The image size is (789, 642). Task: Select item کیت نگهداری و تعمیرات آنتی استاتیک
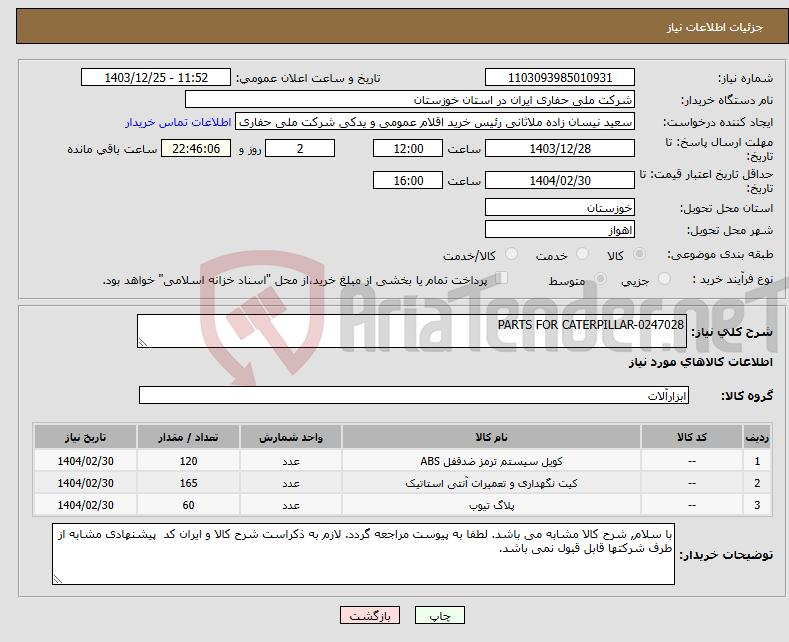click(x=491, y=484)
